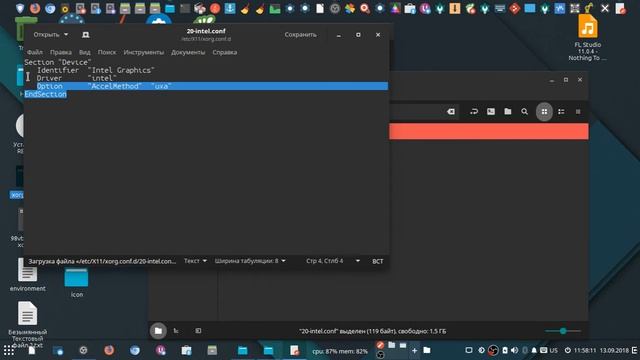This screenshot has width=640, height=360.
Task: Open the Вид menu
Action: coord(84,52)
